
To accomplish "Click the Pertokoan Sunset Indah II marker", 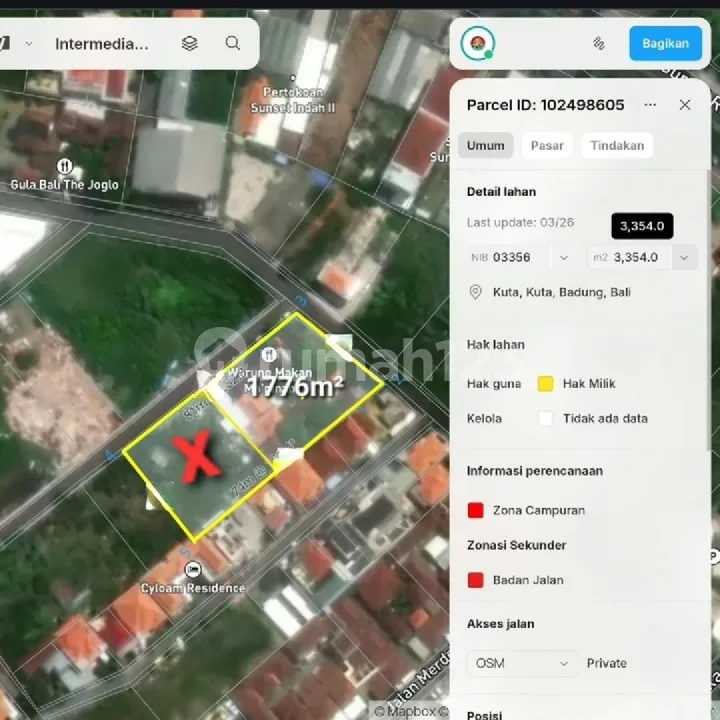I will (292, 78).
